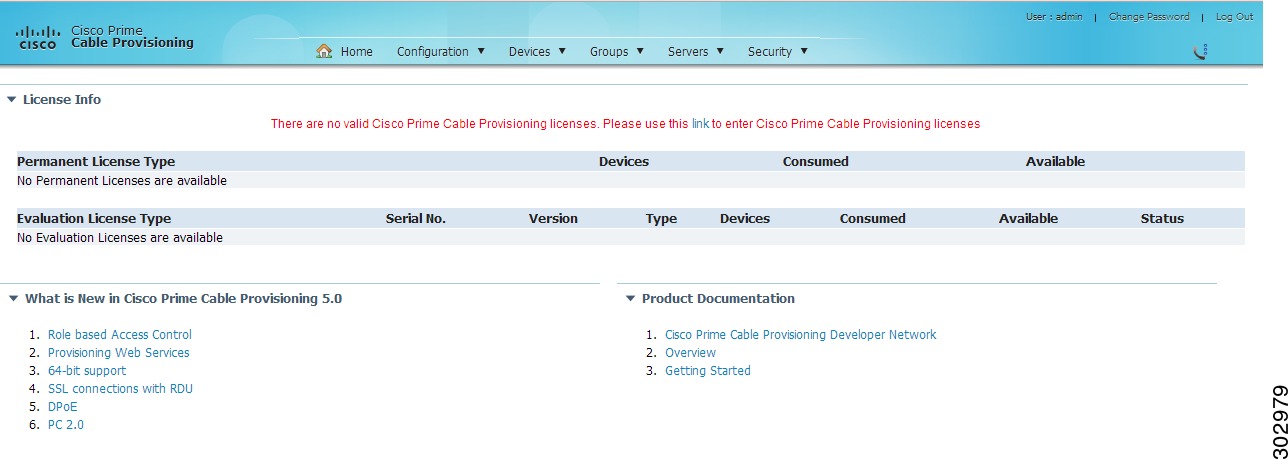The width and height of the screenshot is (1288, 460).
Task: Open SSL connections with RDU link
Action: 120,389
